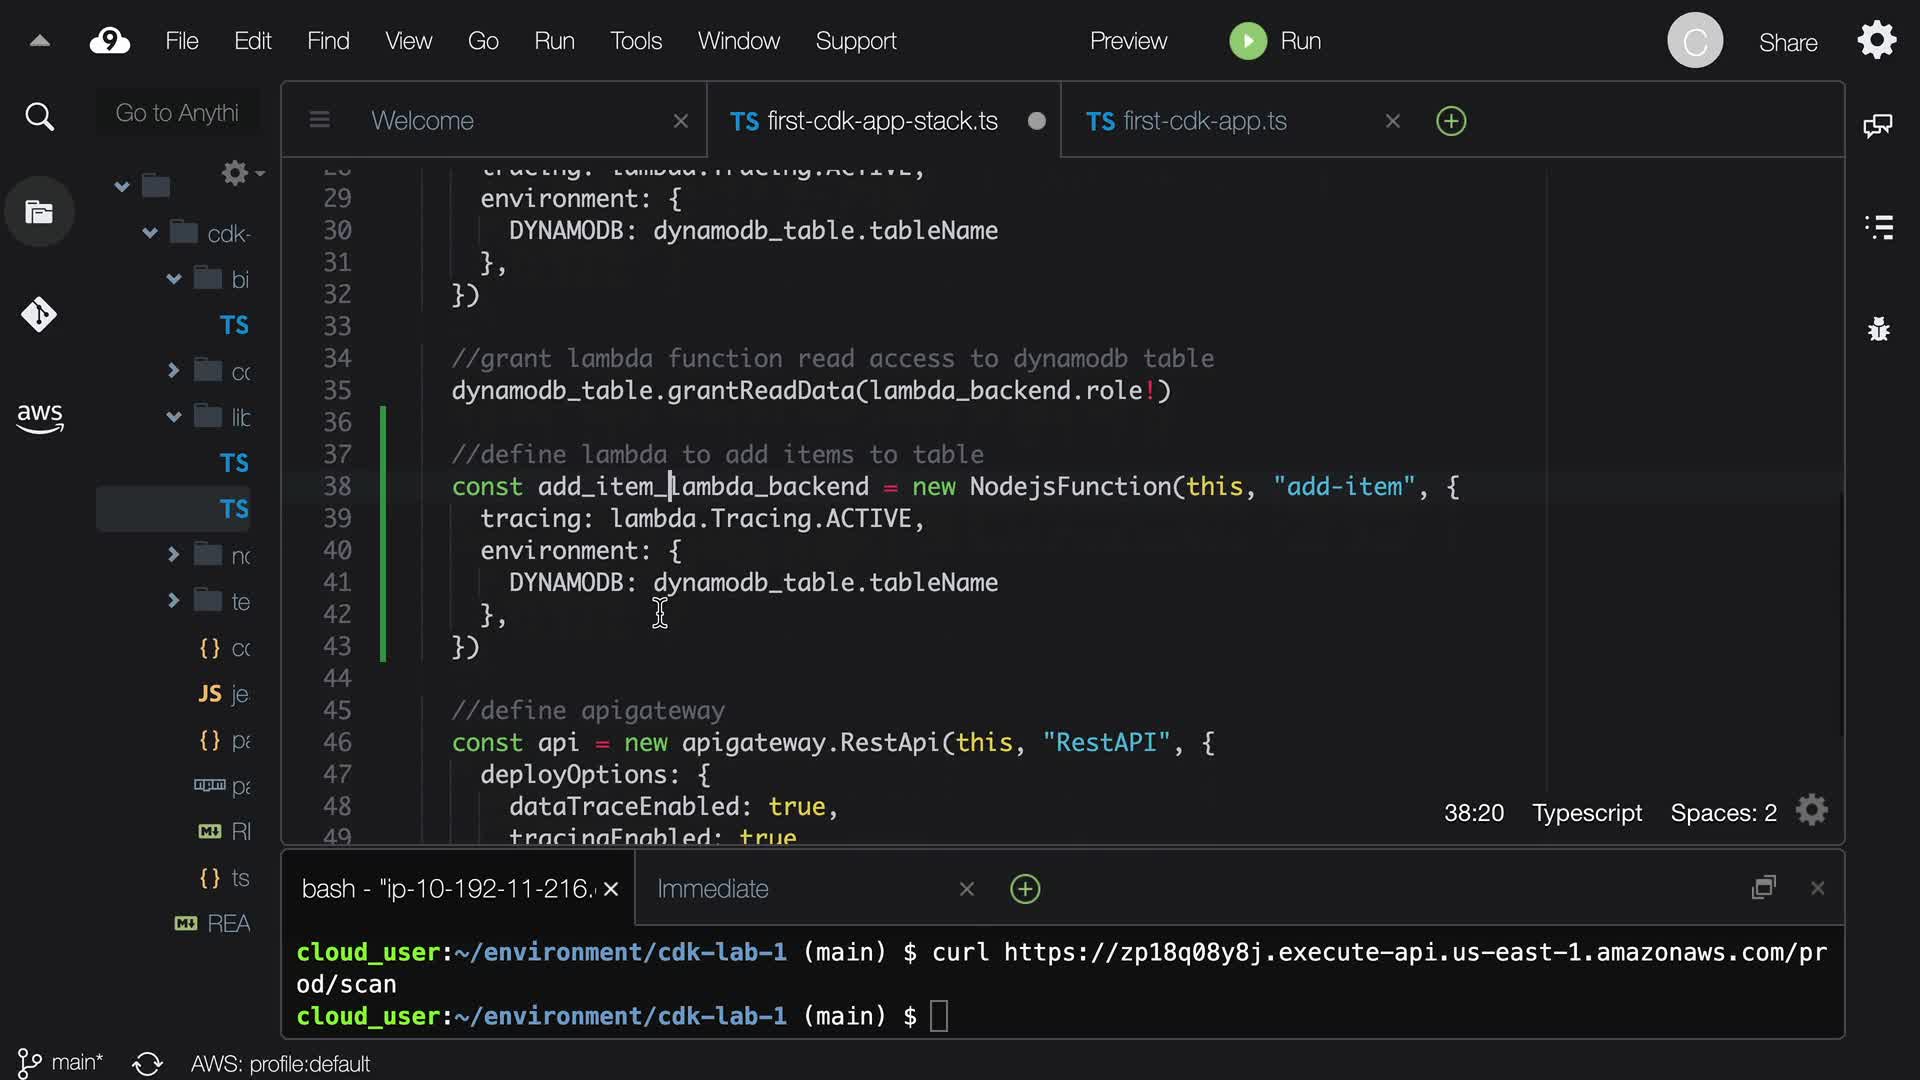This screenshot has width=1920, height=1080.
Task: Open the Collaborate chat icon
Action: (1878, 125)
